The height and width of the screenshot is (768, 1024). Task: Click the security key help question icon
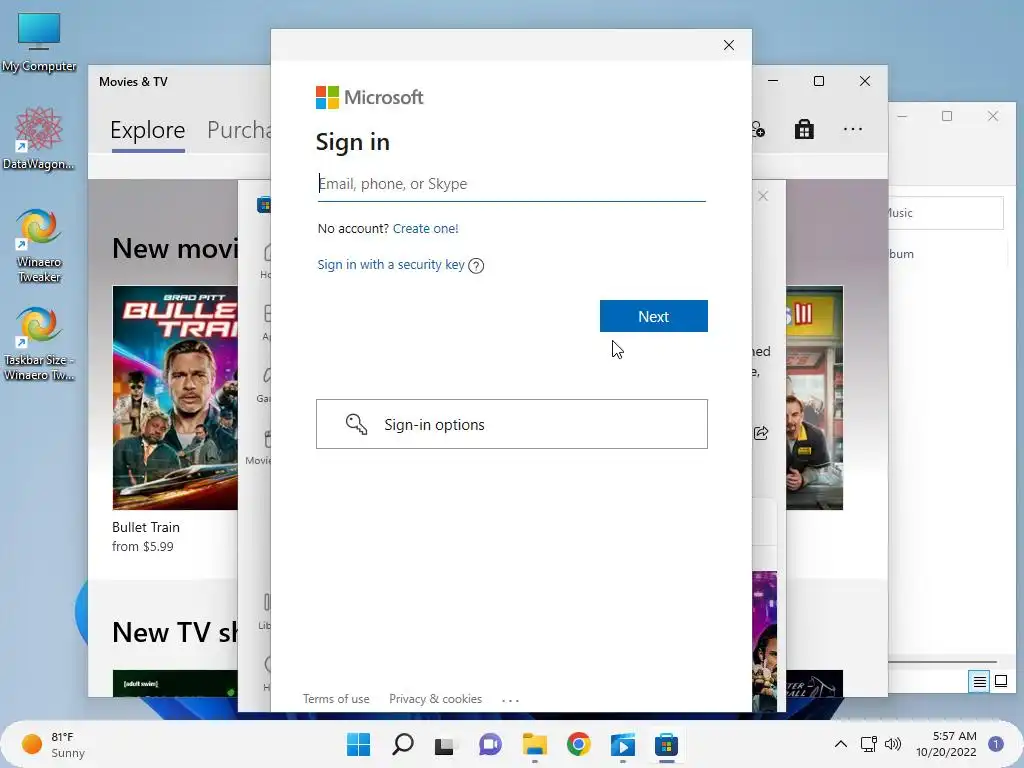476,266
